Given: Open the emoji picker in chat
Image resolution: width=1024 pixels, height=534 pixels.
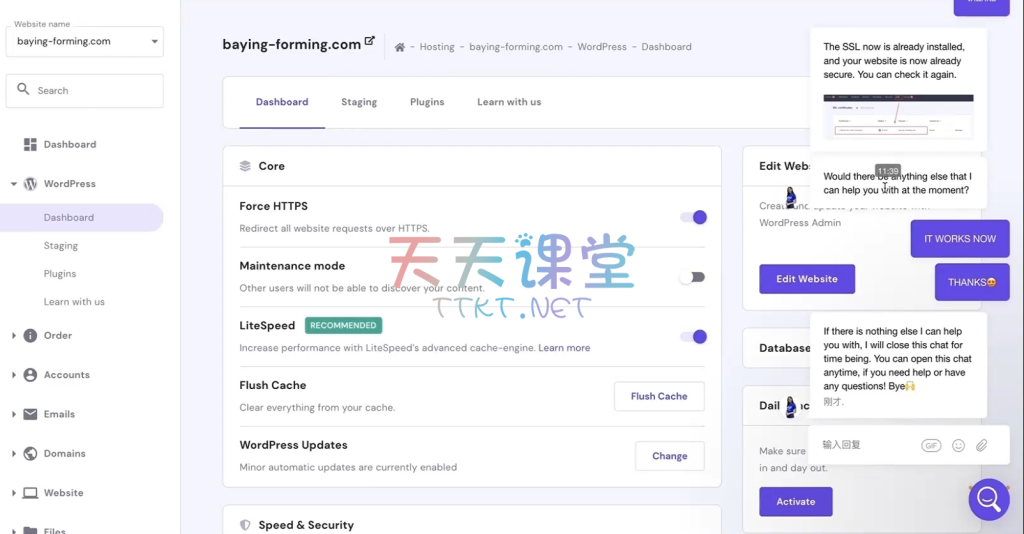Looking at the screenshot, I should [x=958, y=445].
